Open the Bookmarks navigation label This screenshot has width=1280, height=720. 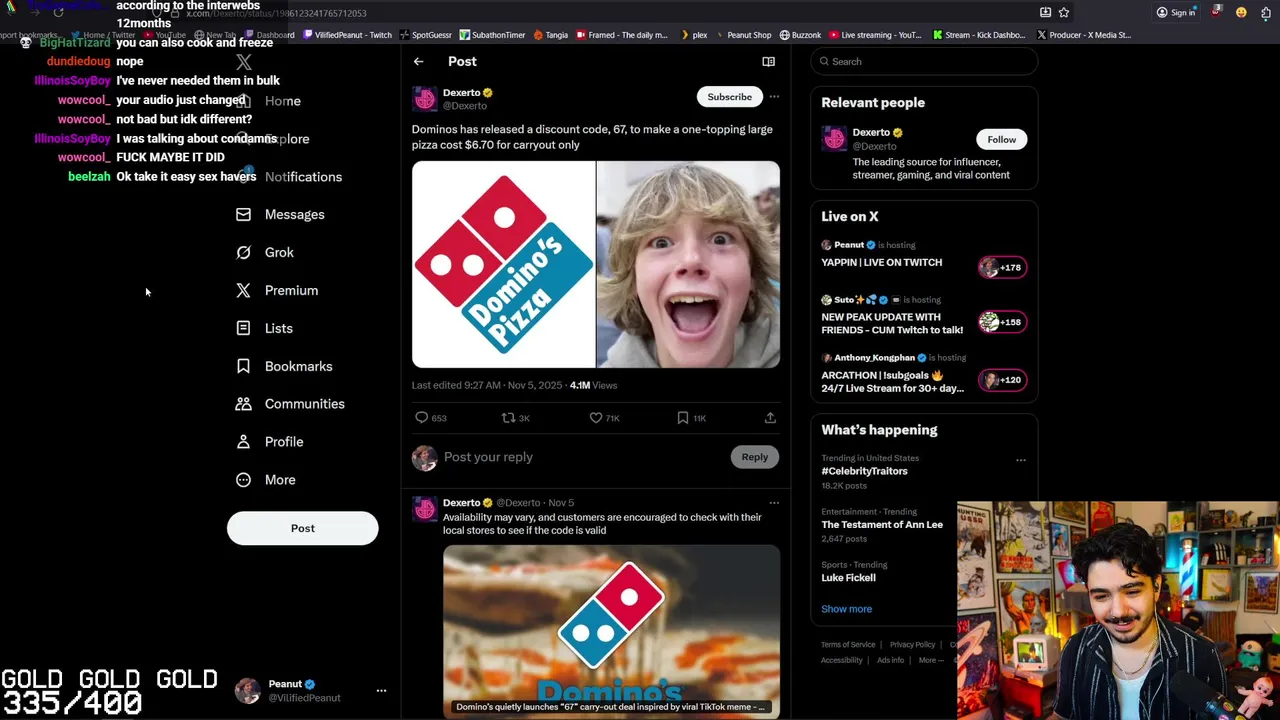(298, 366)
